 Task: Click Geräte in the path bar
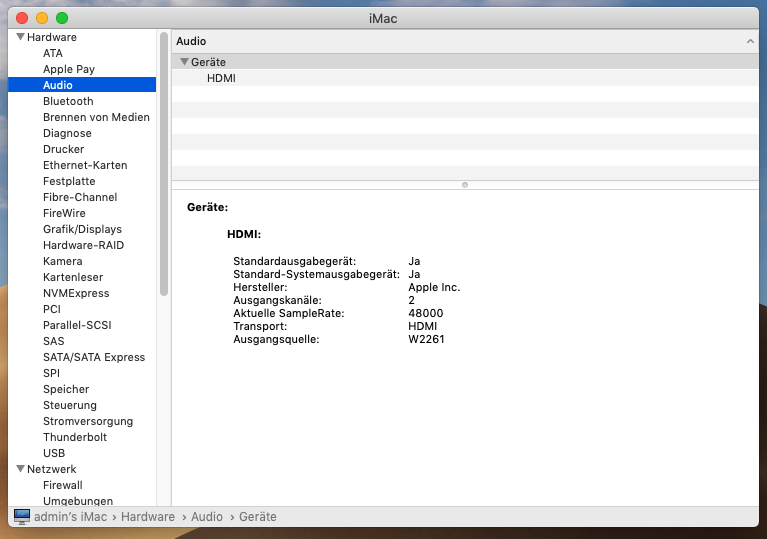click(x=258, y=517)
